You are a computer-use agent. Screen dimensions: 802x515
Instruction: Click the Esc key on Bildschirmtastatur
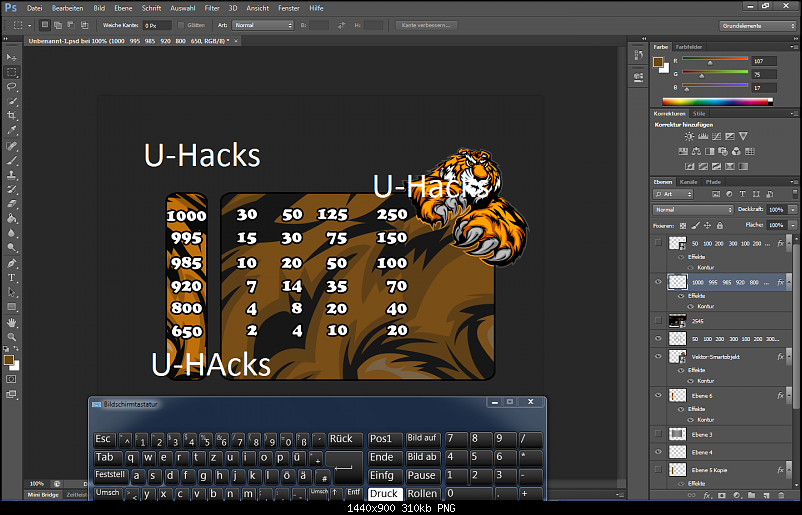point(104,439)
